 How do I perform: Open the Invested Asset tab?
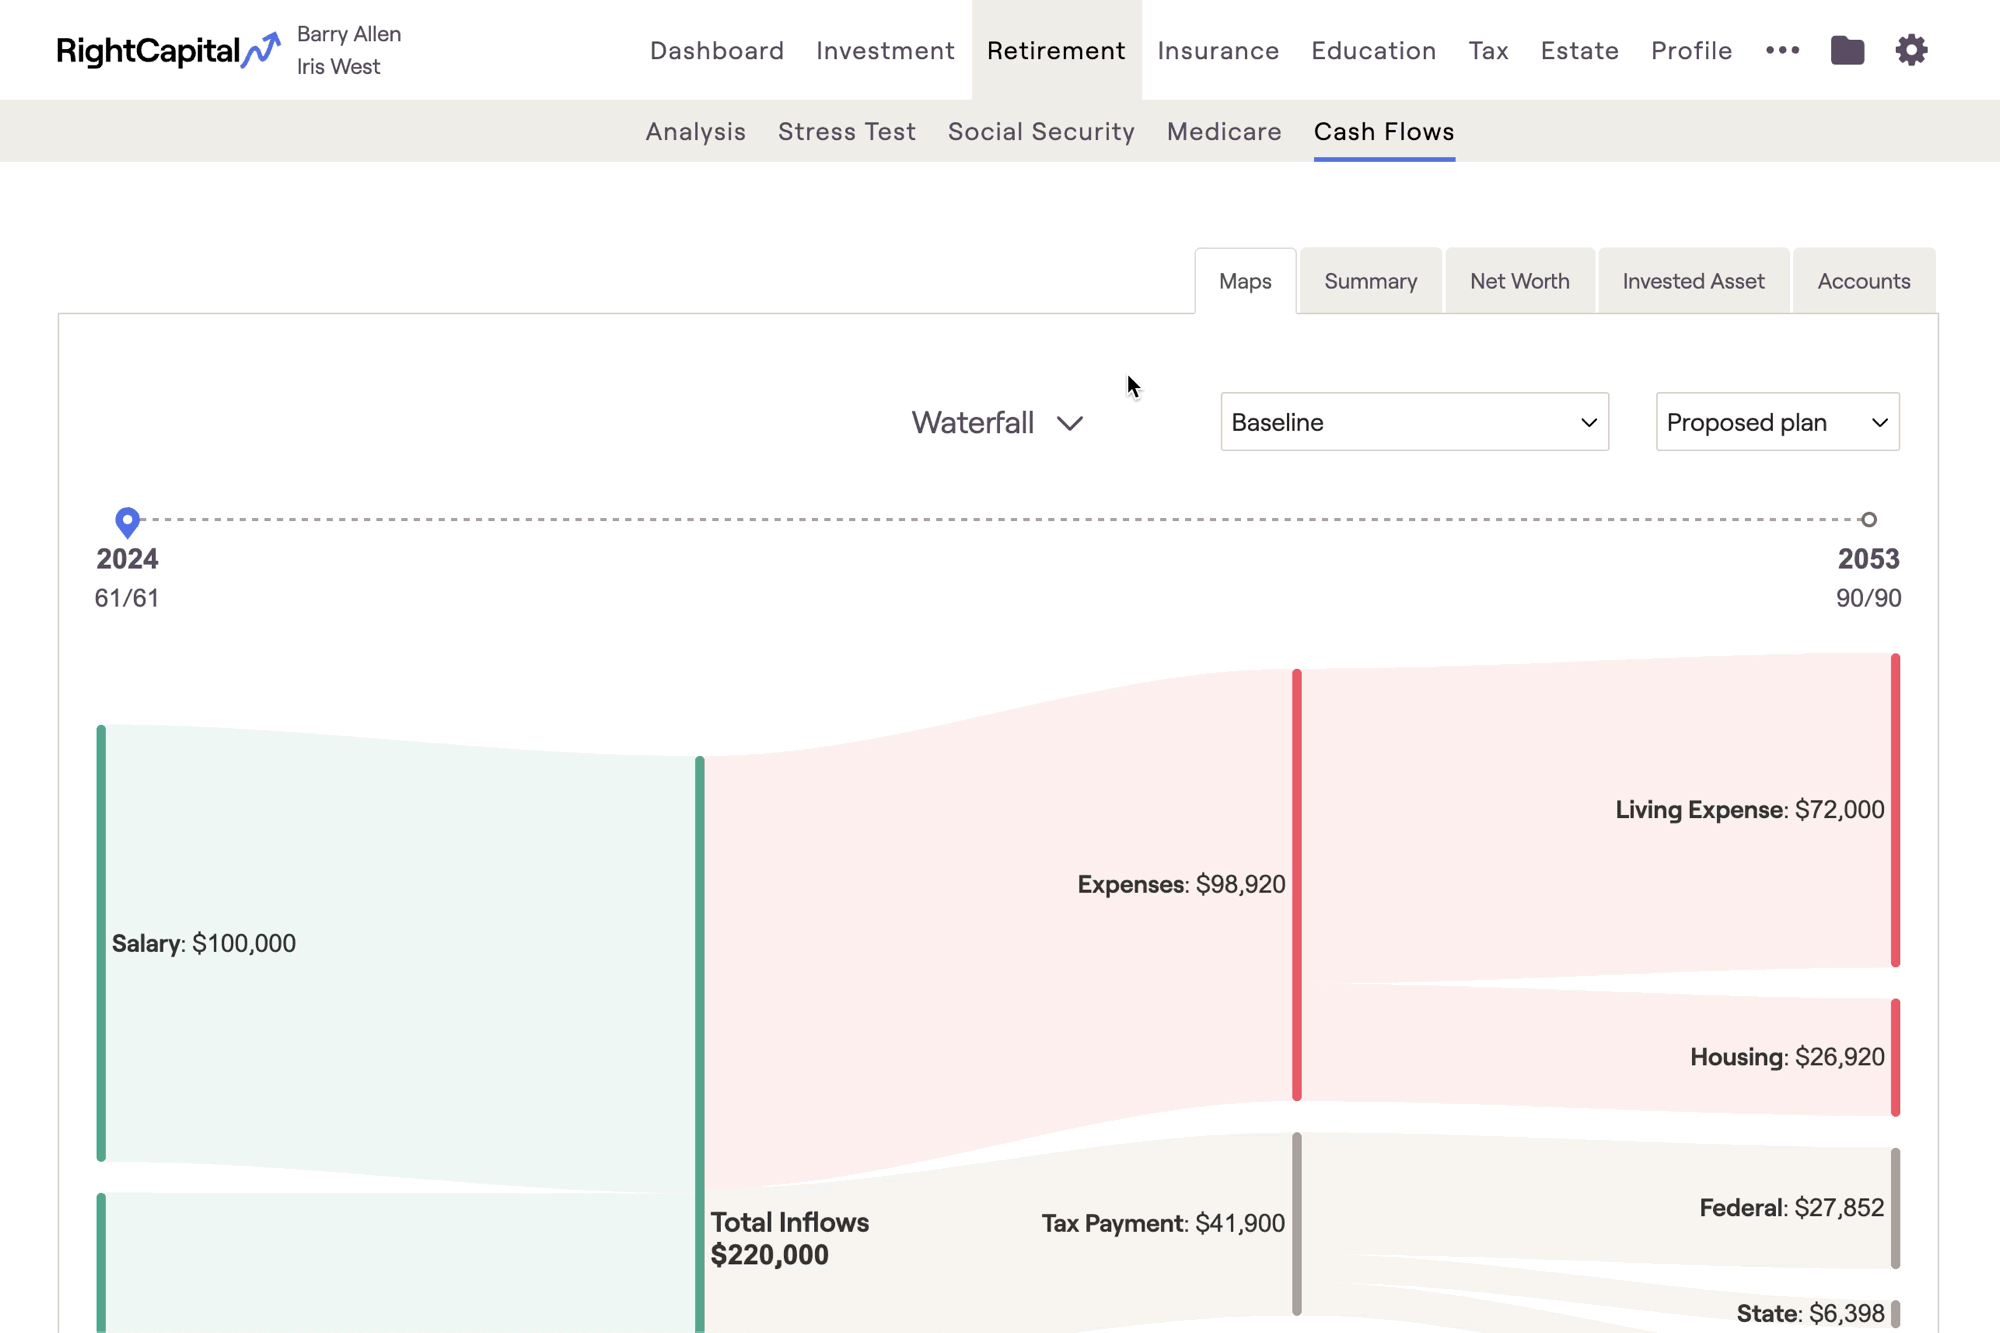point(1693,281)
